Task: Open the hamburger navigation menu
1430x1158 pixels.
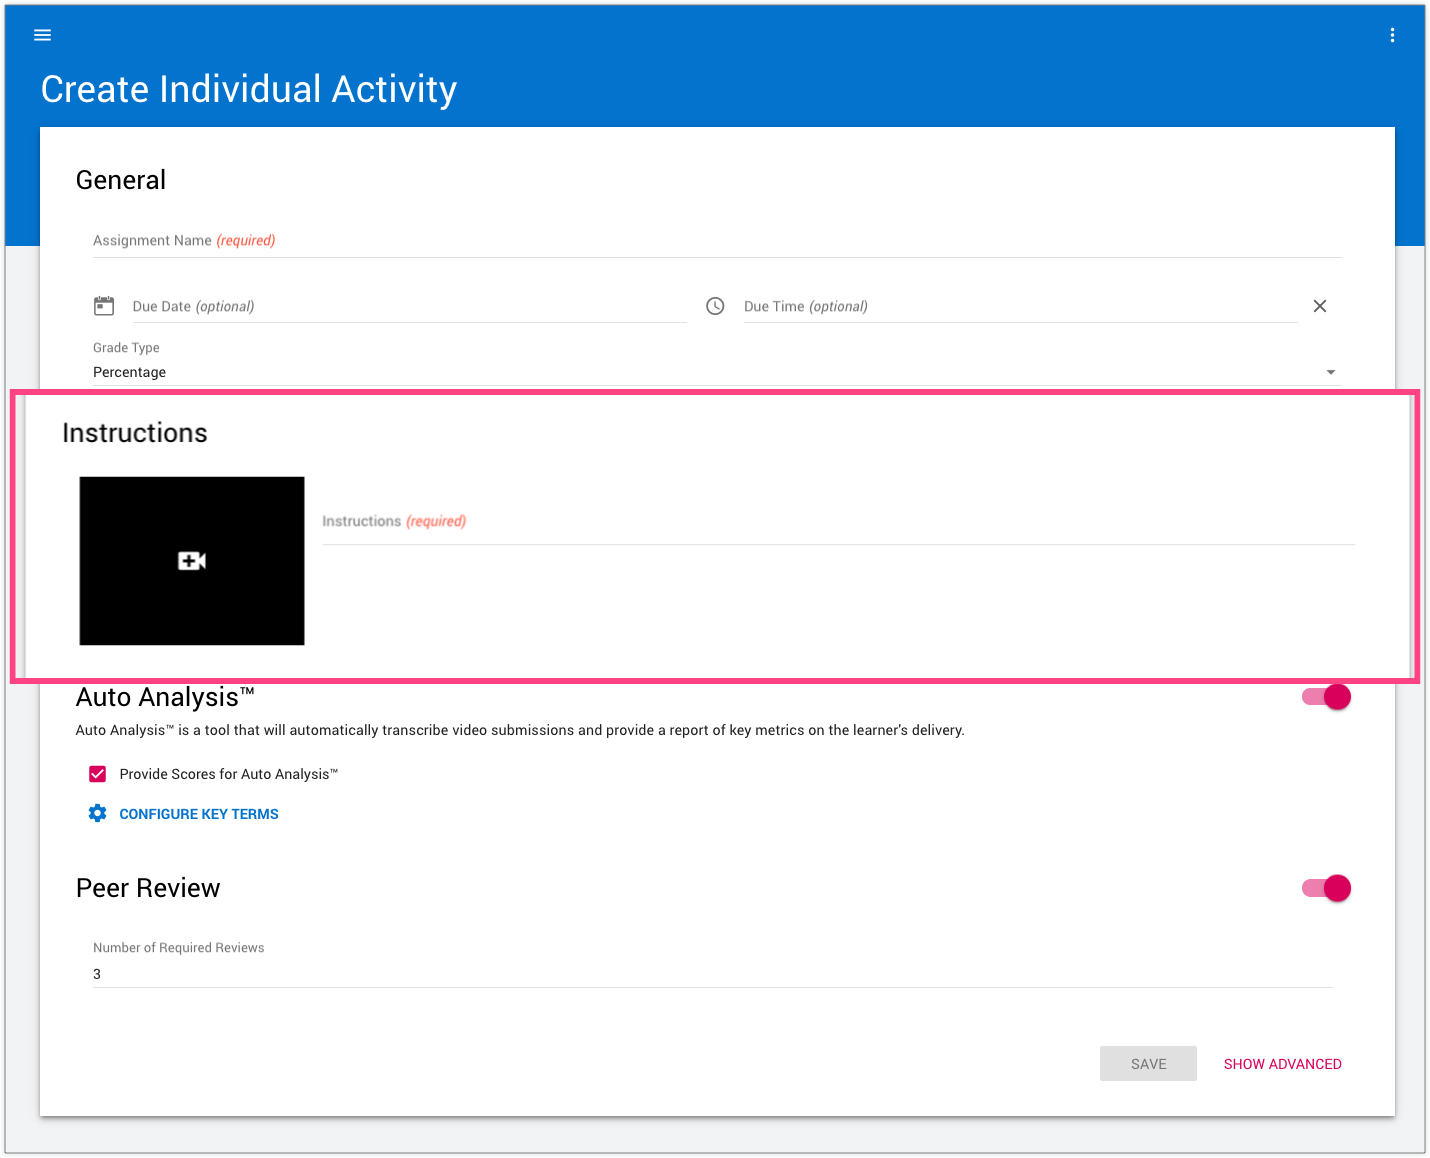Action: (x=42, y=35)
